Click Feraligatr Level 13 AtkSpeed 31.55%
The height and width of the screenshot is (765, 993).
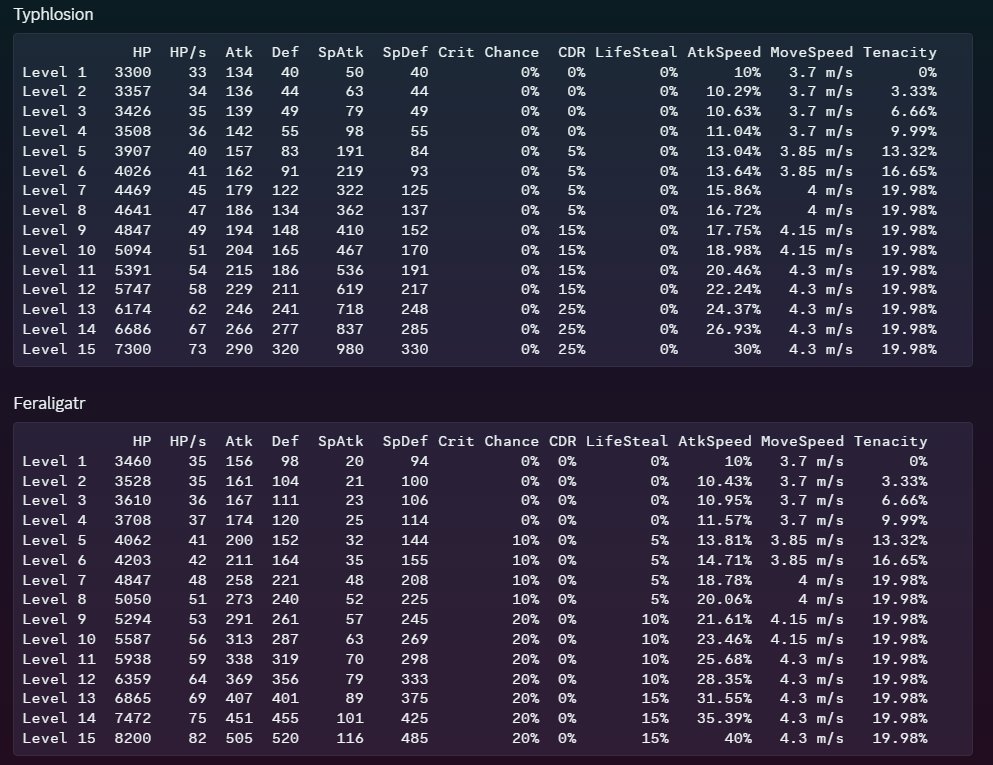(724, 698)
